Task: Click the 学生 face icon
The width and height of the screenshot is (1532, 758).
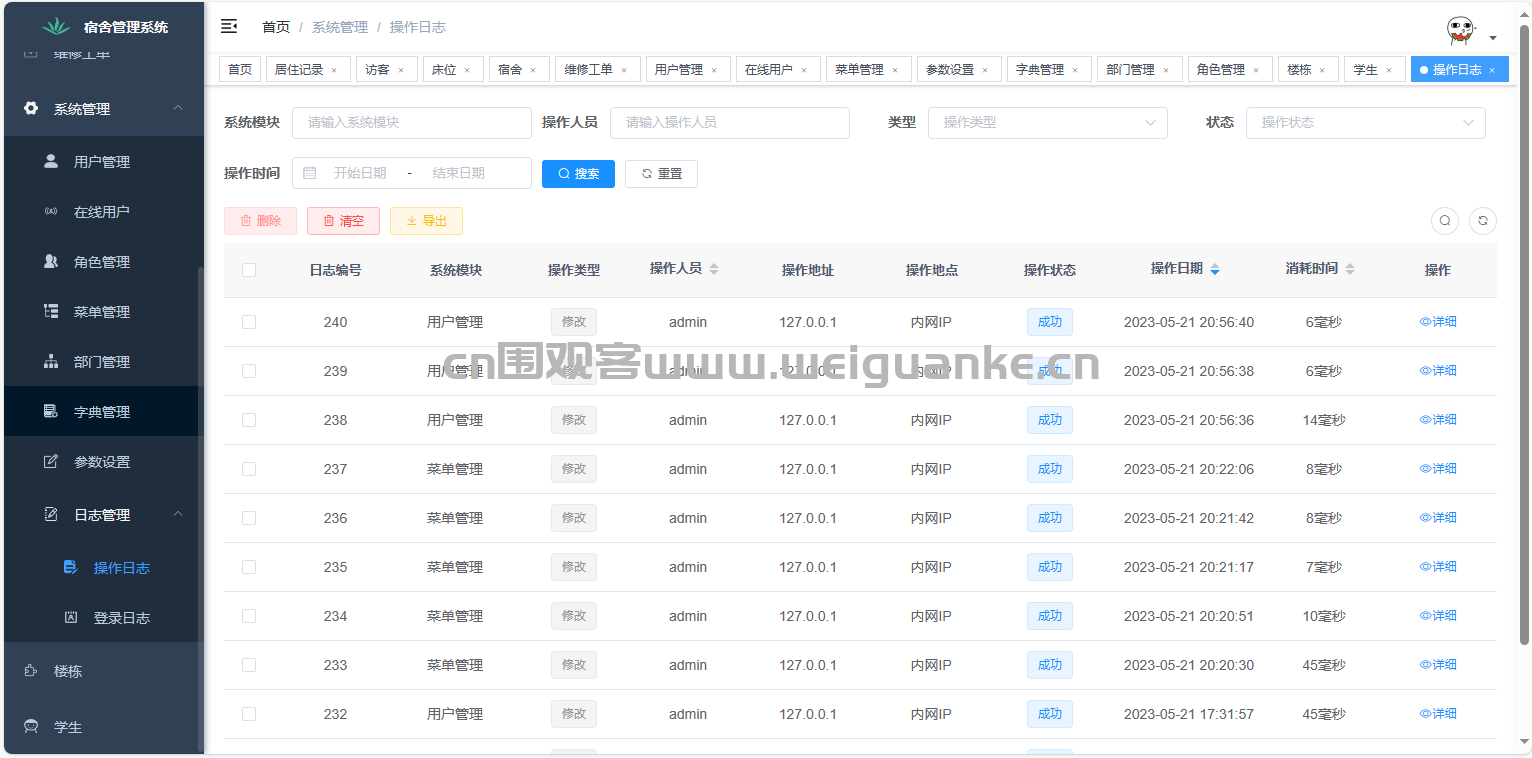Action: click(x=31, y=727)
